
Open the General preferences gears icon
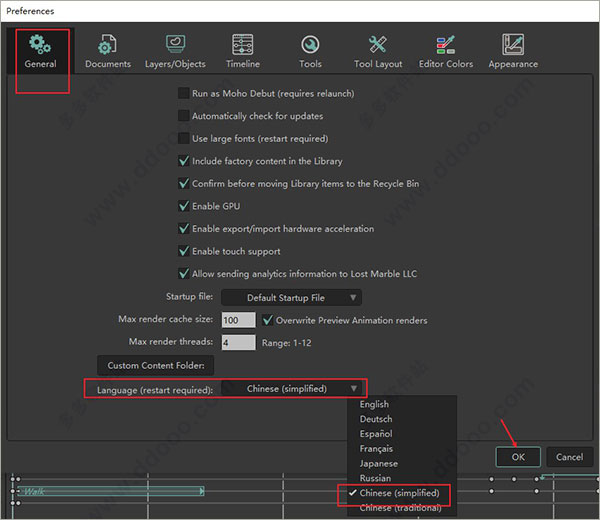[40, 44]
